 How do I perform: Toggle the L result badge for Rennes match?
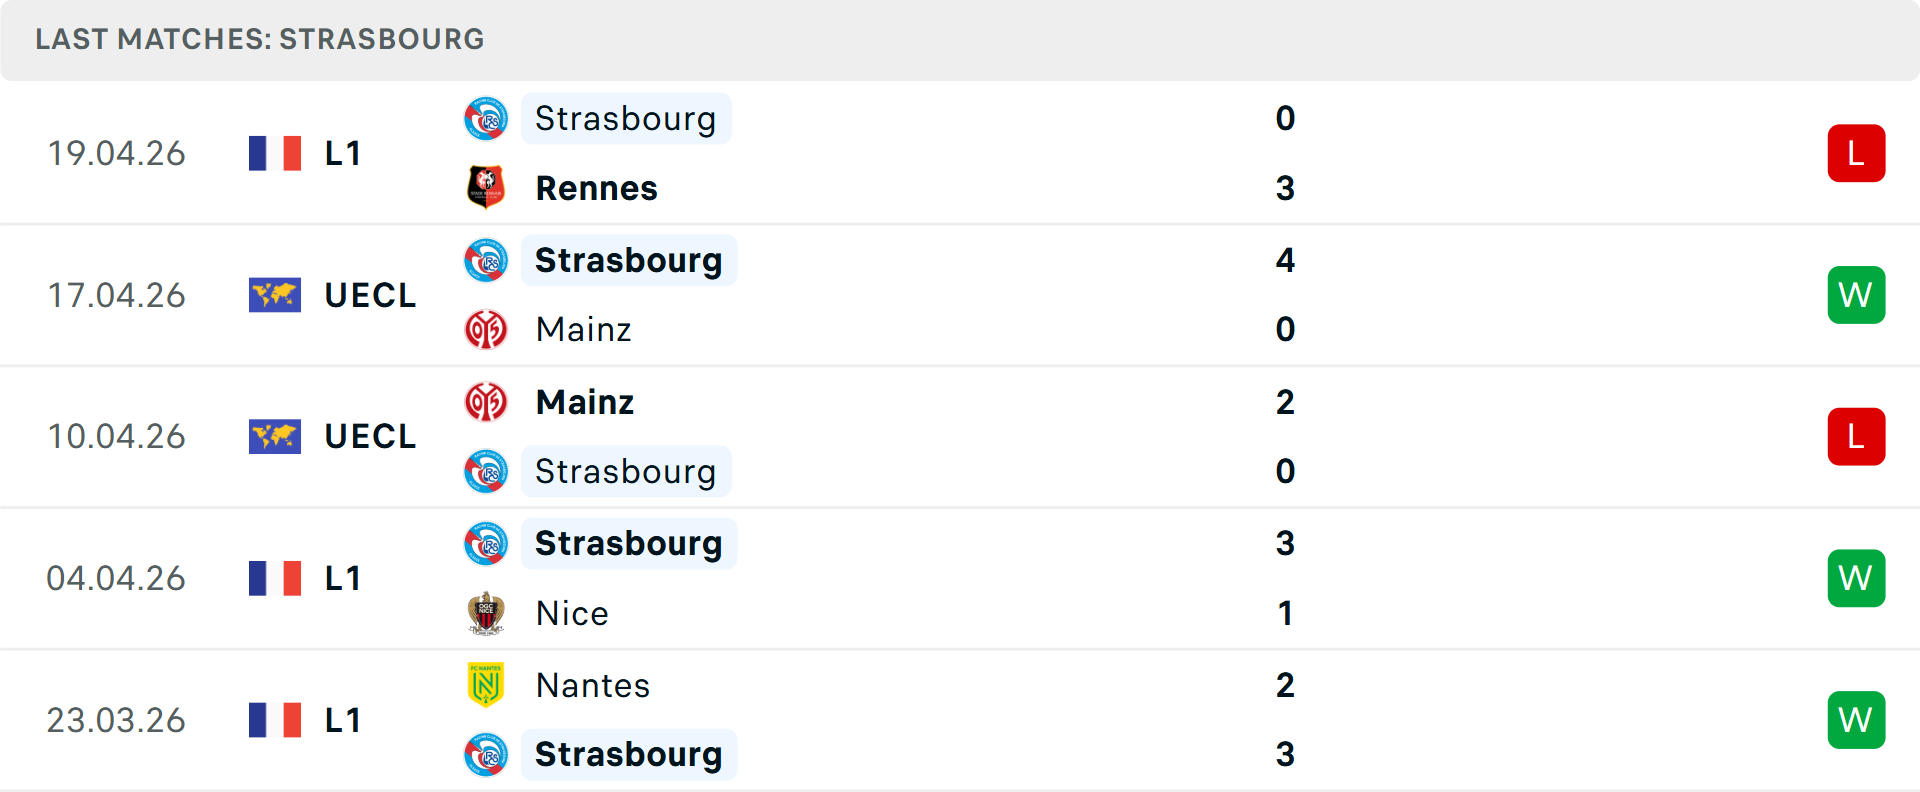tap(1857, 152)
